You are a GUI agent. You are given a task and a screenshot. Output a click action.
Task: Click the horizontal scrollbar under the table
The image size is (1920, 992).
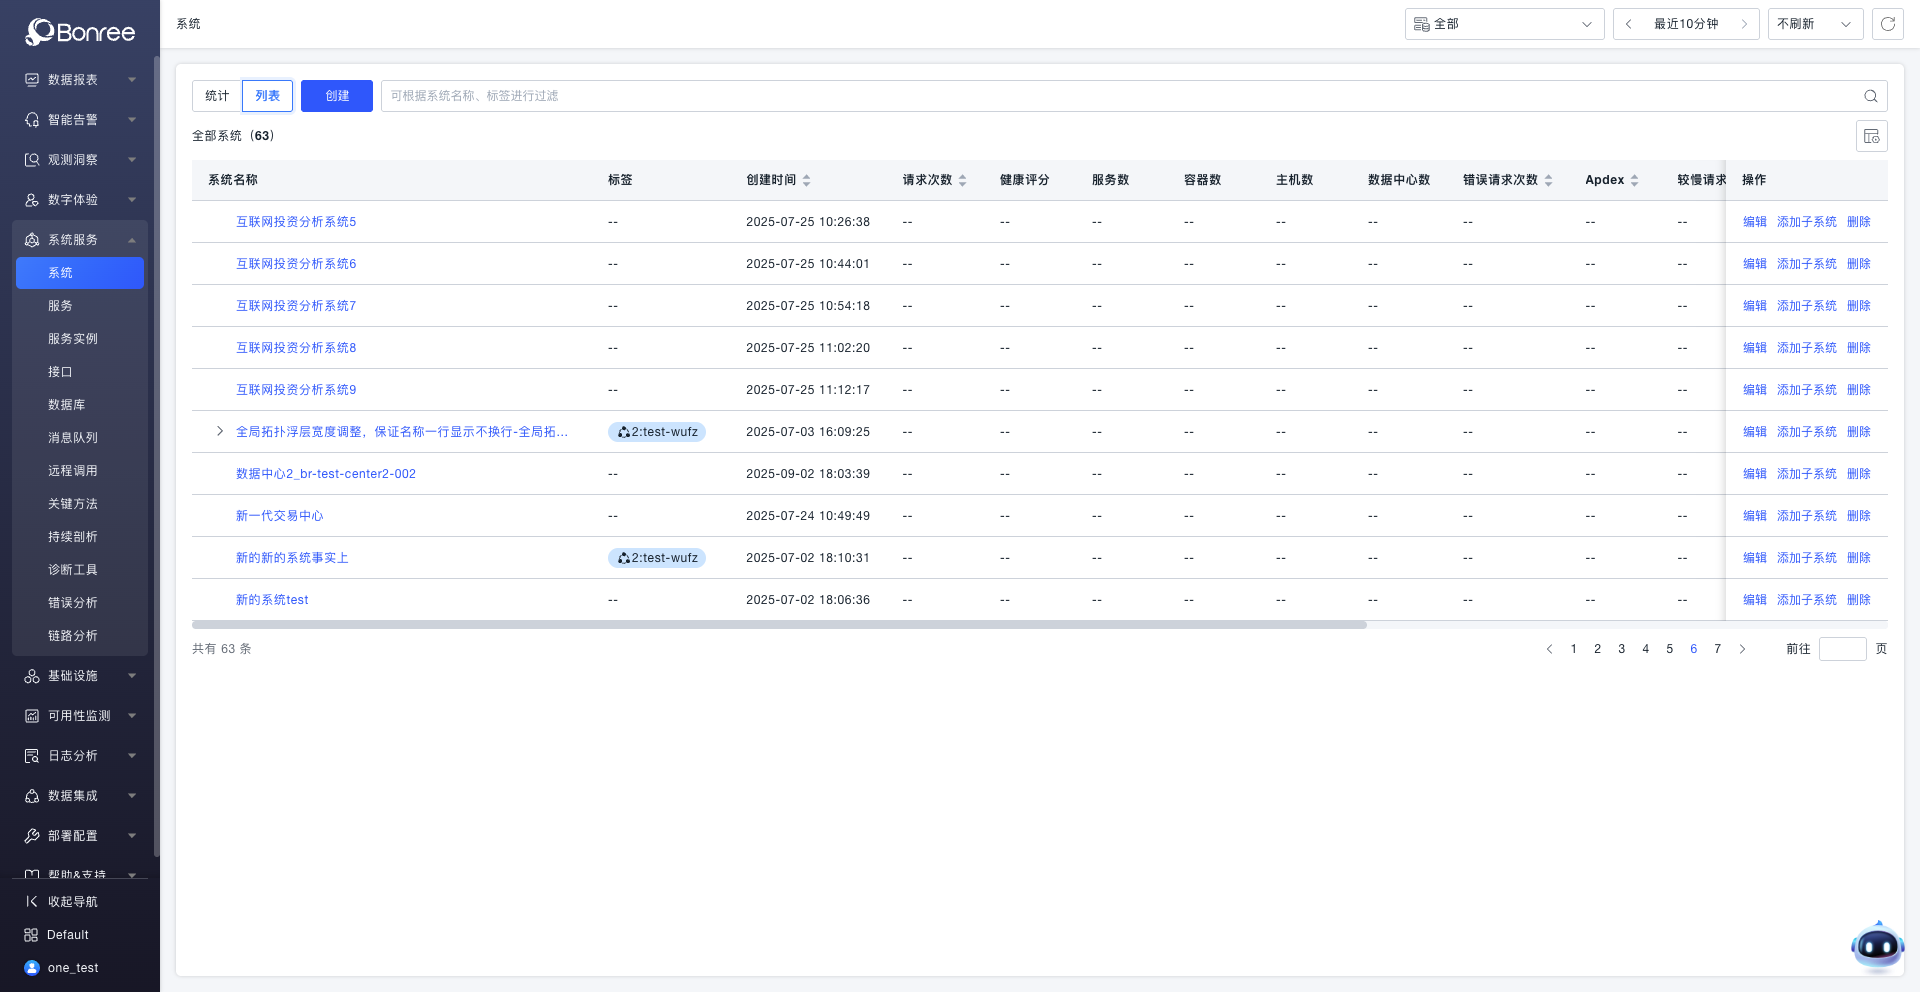[778, 625]
